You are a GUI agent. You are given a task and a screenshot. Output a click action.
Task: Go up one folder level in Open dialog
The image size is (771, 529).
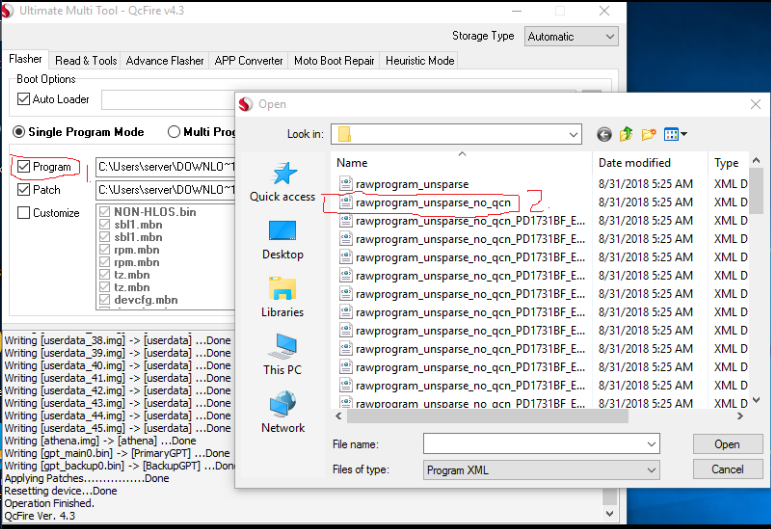click(626, 134)
